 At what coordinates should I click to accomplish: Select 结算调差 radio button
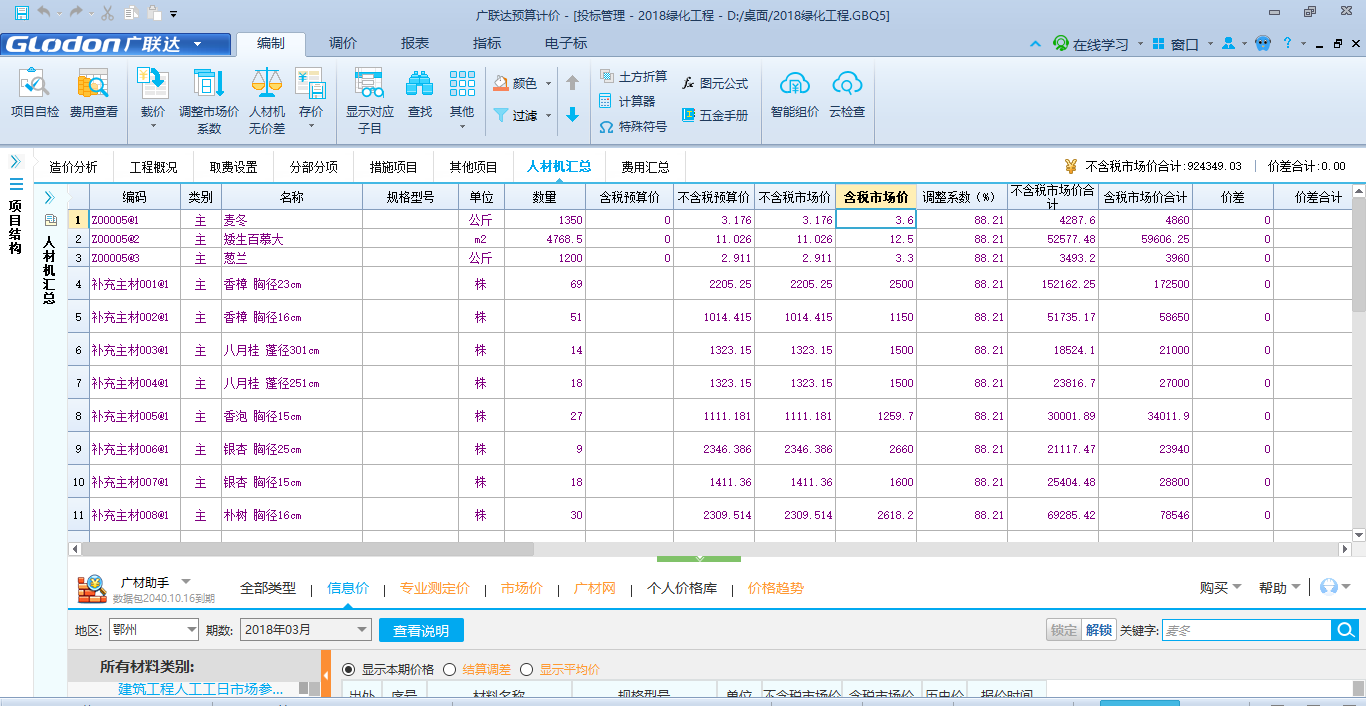(449, 670)
